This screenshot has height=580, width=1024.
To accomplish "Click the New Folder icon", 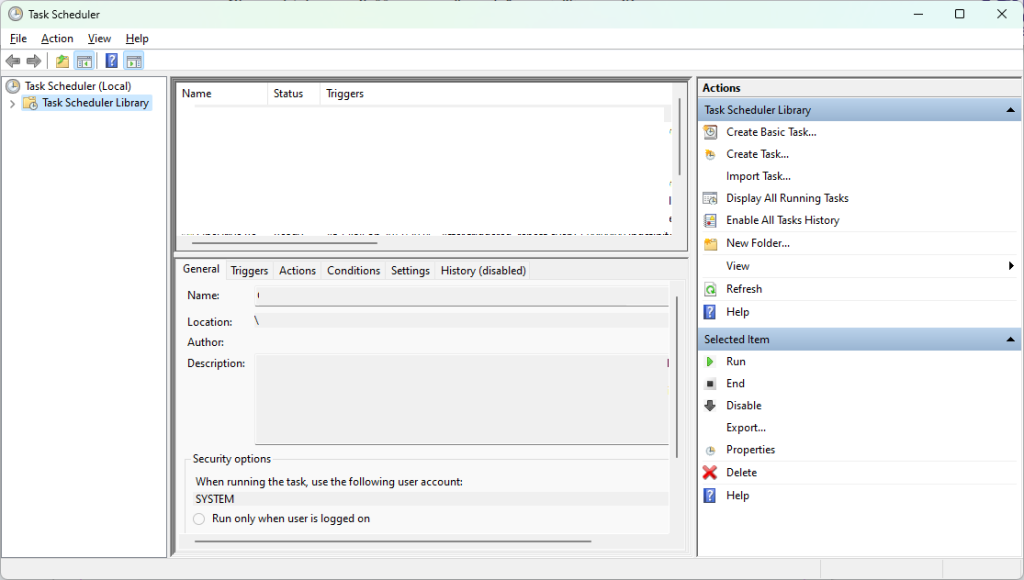I will click(x=711, y=244).
